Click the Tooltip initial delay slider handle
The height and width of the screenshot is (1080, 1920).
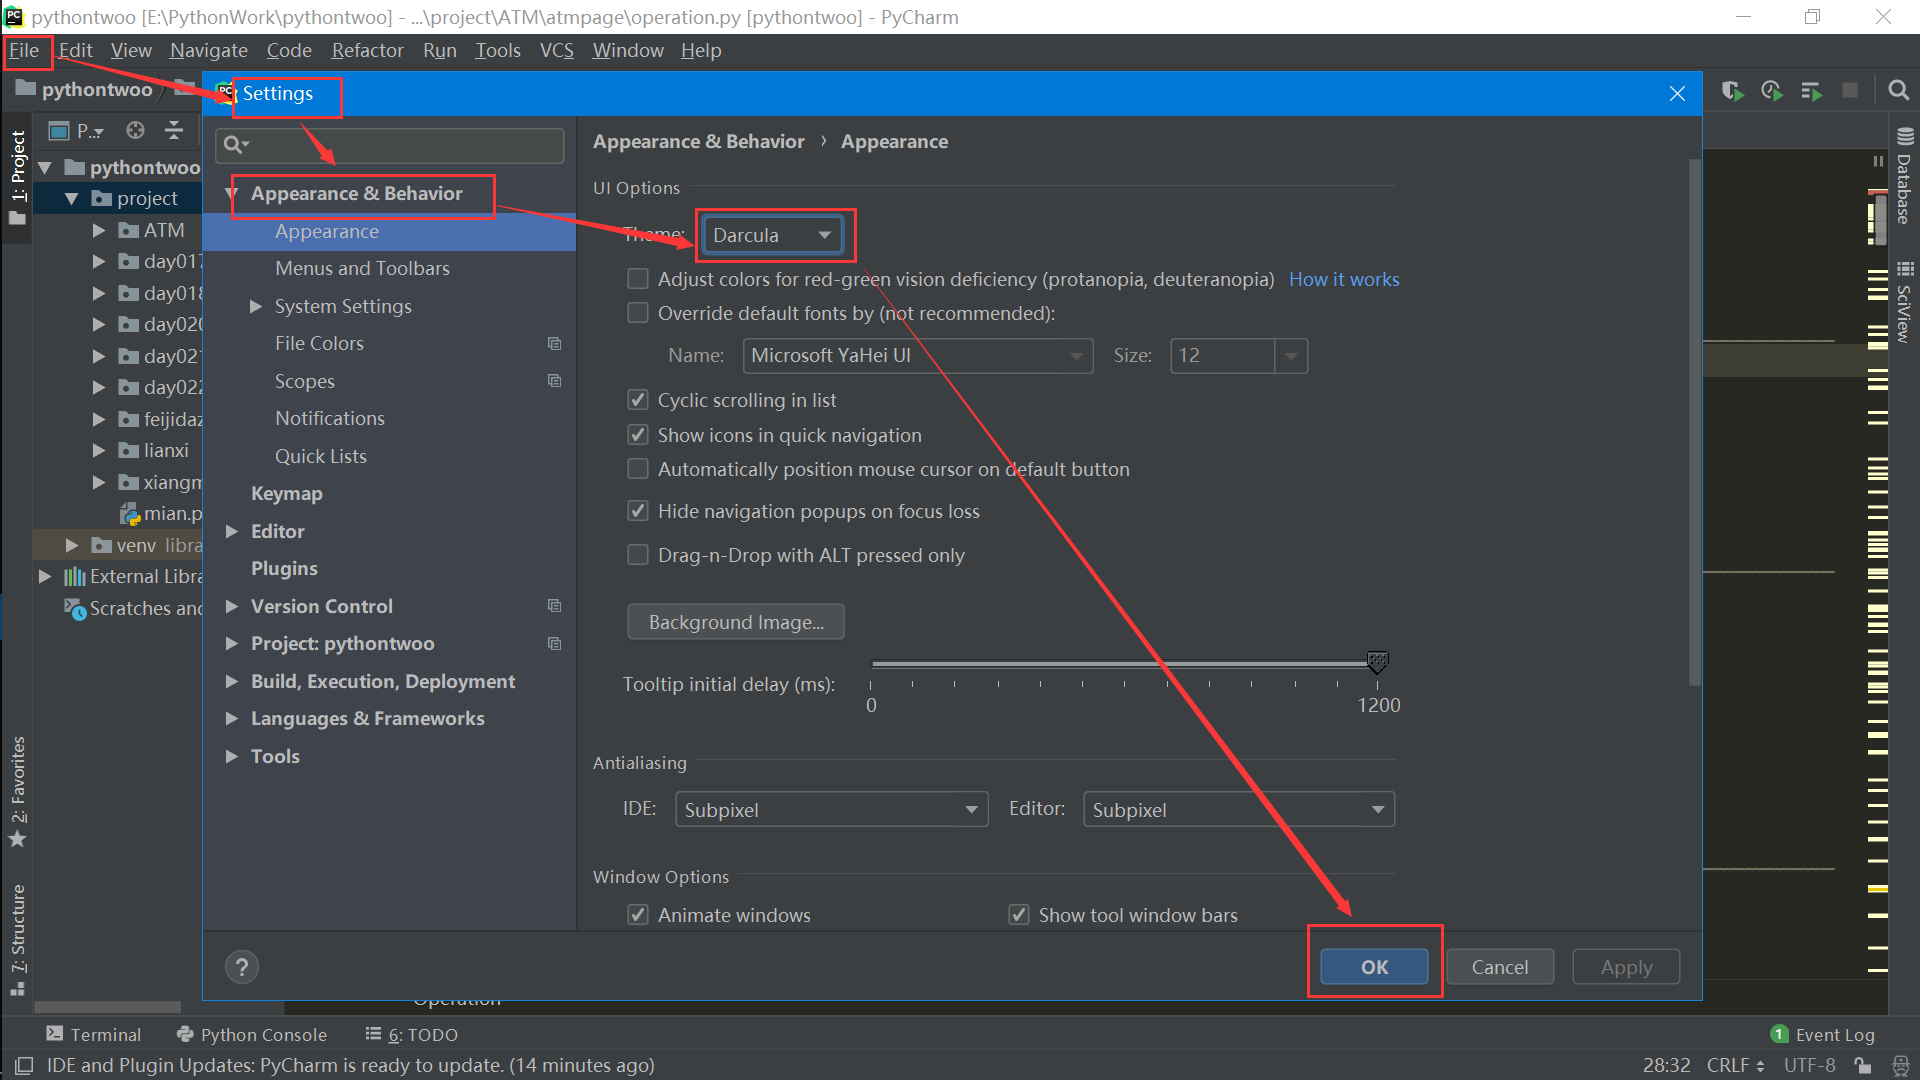pos(1377,663)
